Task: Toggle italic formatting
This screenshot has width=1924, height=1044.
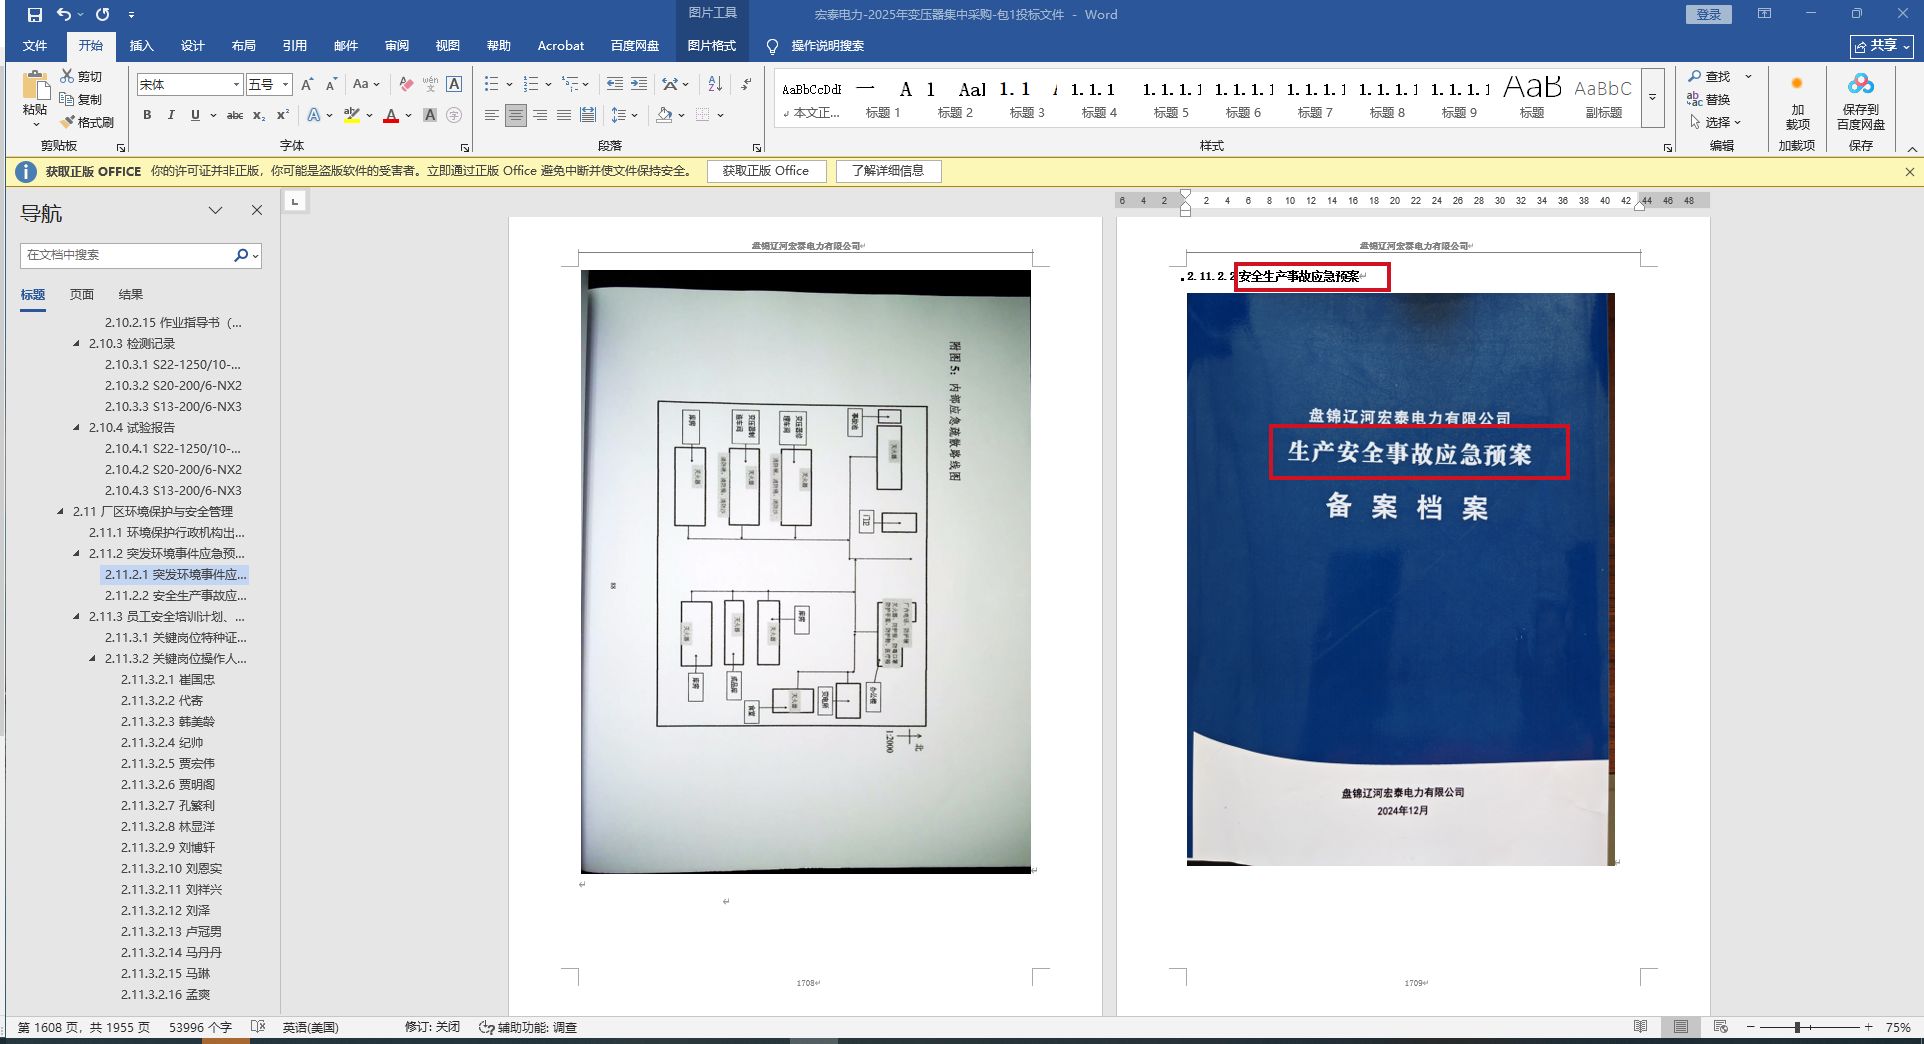Action: tap(171, 115)
